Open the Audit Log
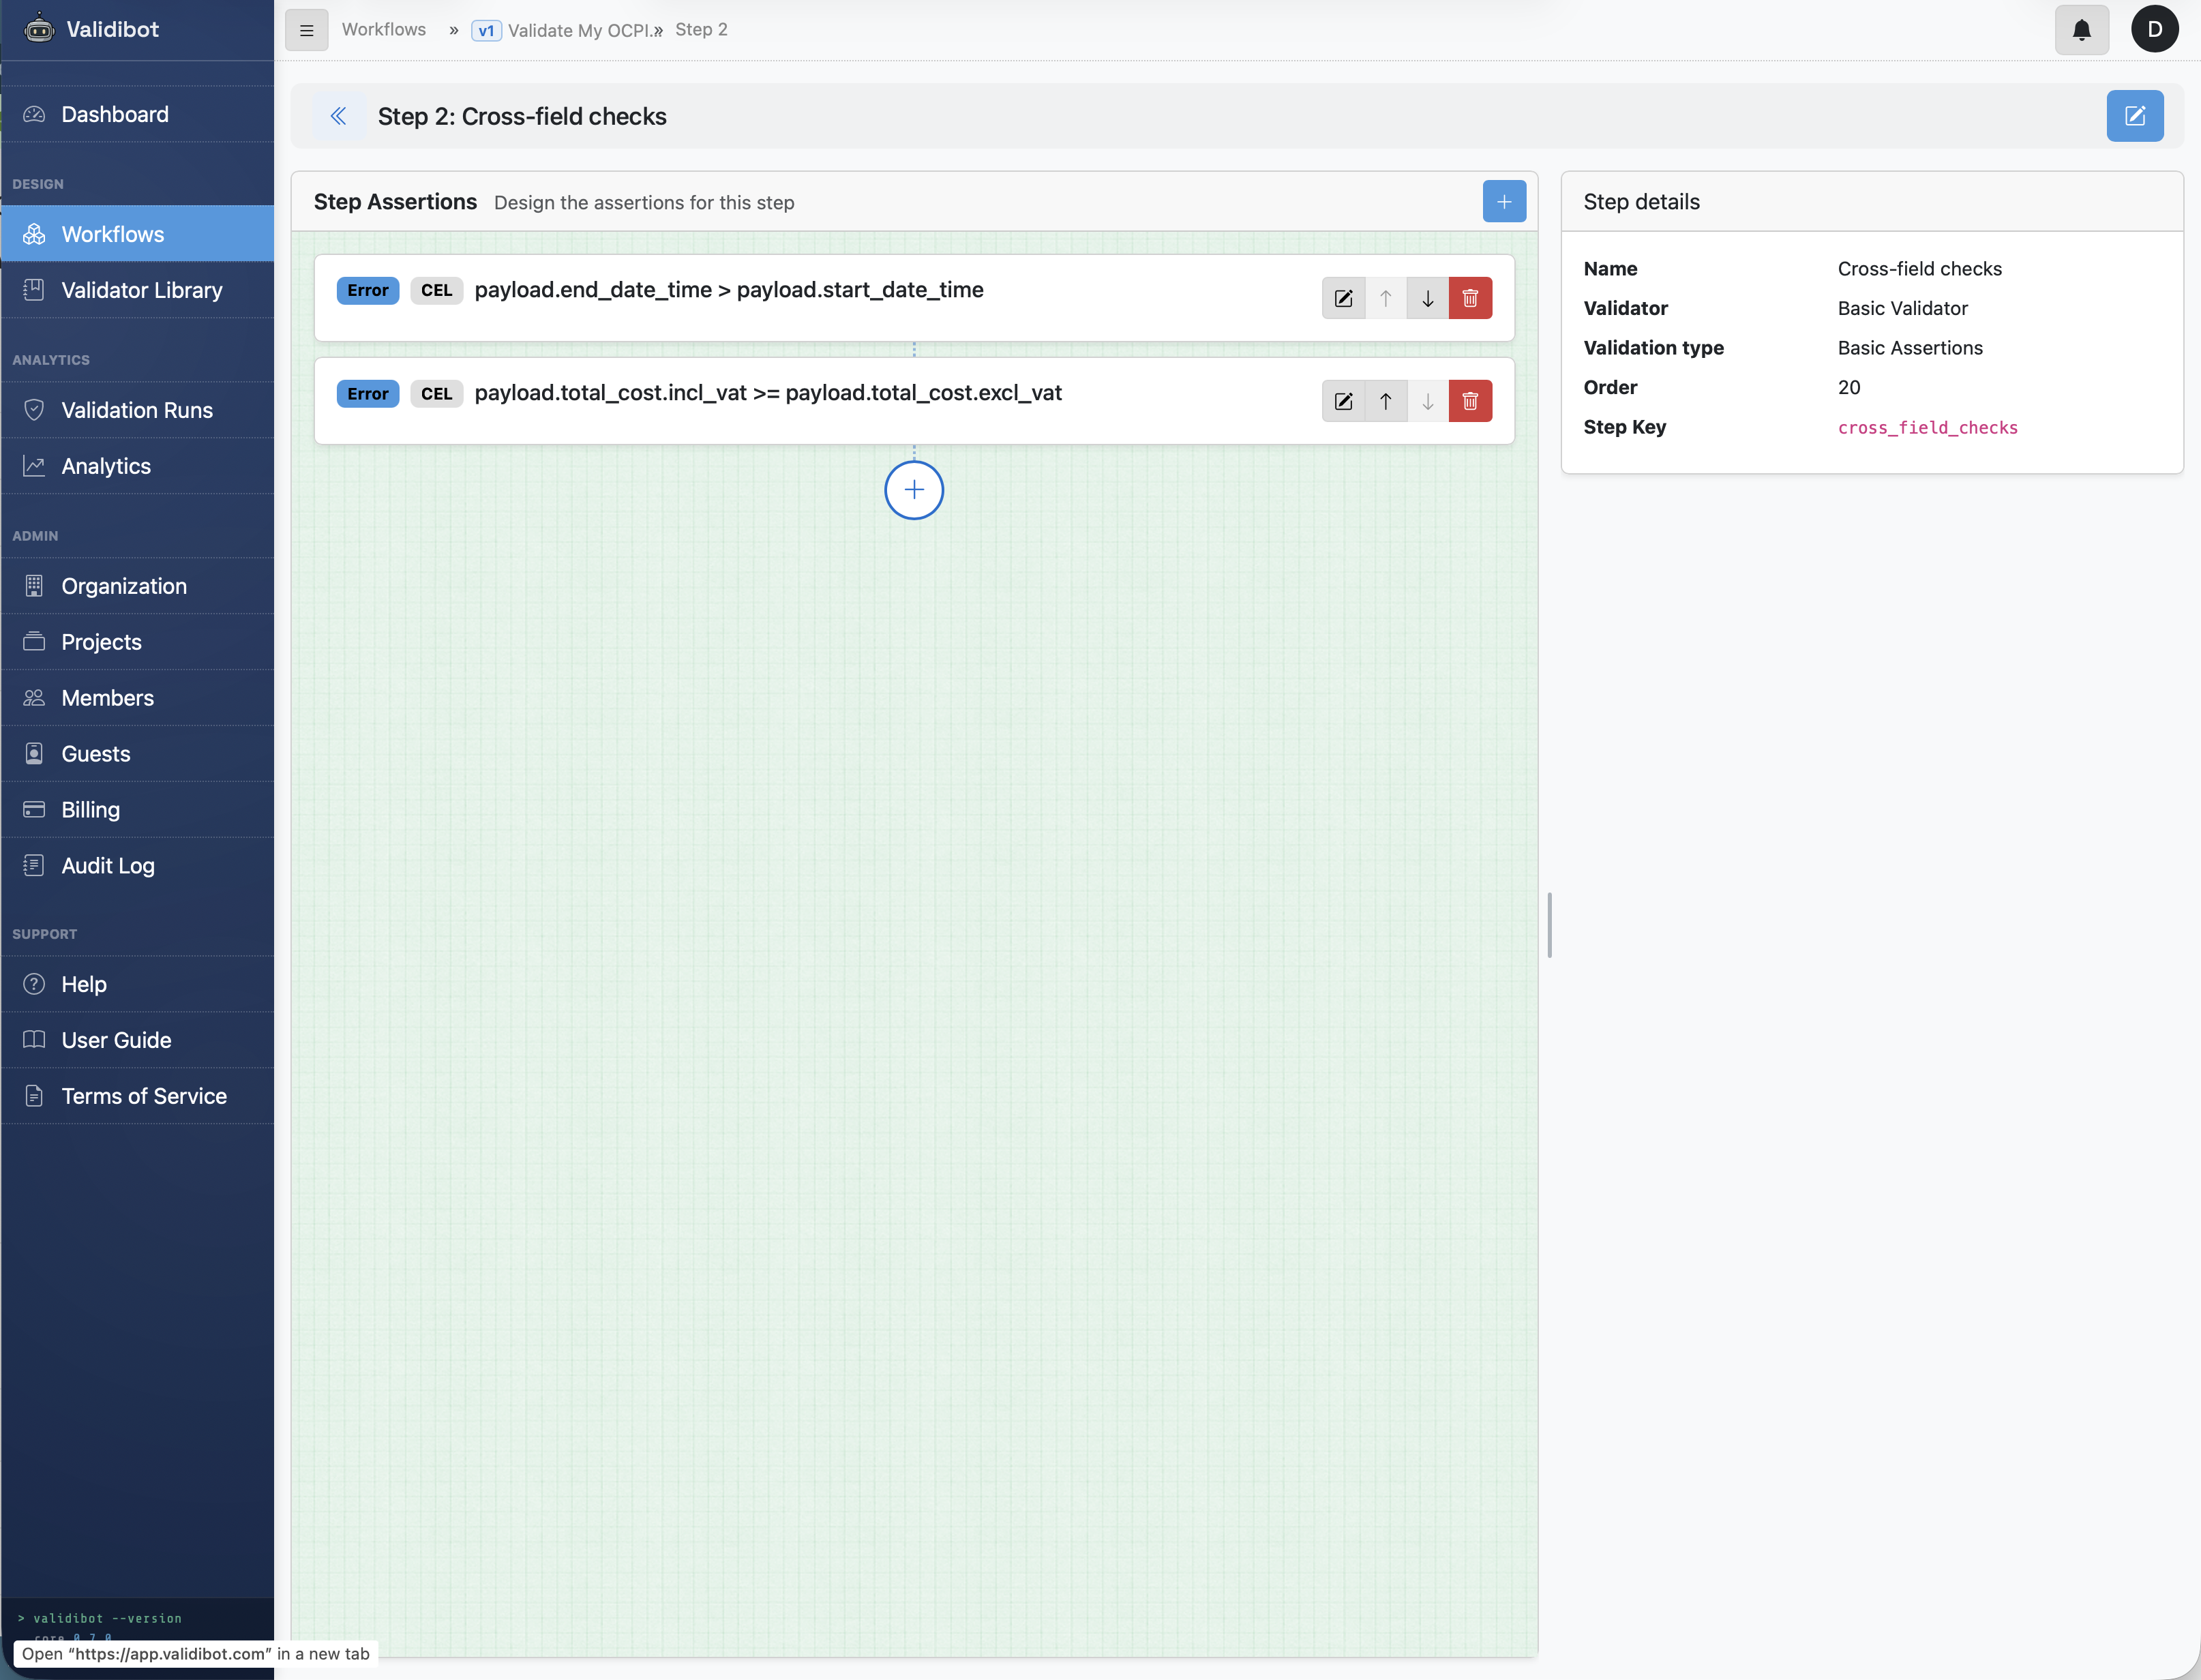Viewport: 2201px width, 1680px height. tap(137, 866)
